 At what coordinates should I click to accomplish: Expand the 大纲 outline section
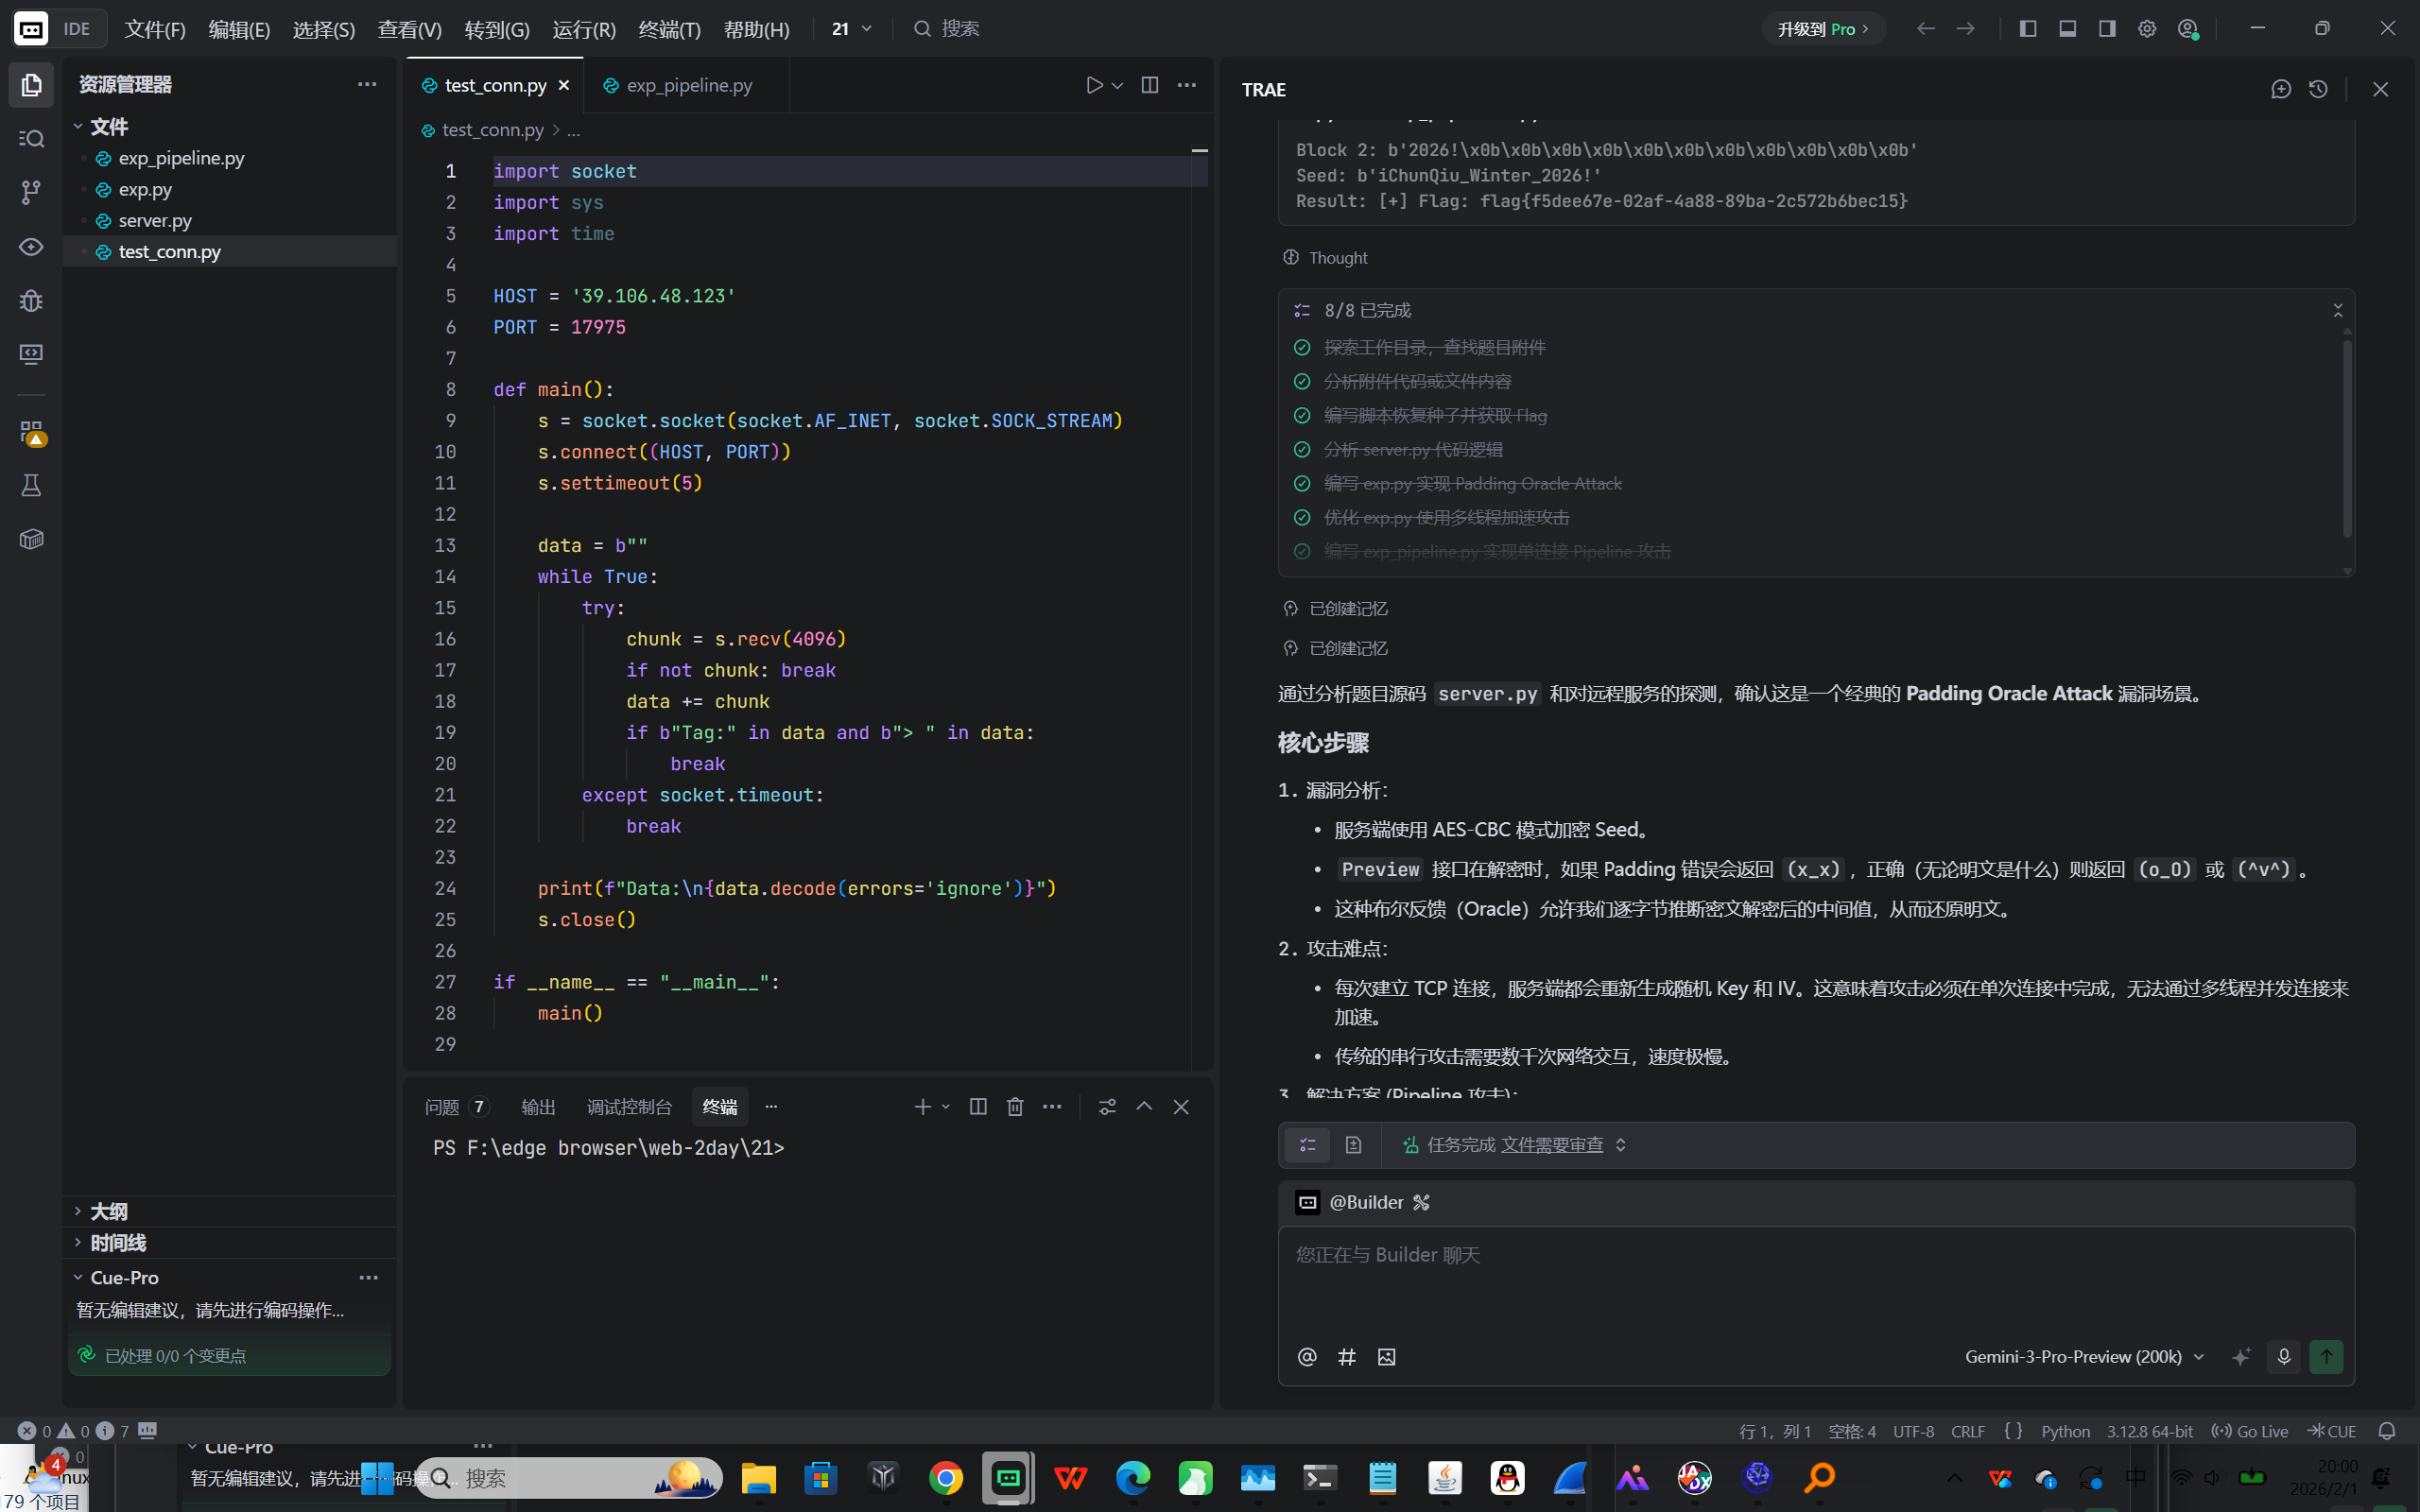tap(108, 1211)
